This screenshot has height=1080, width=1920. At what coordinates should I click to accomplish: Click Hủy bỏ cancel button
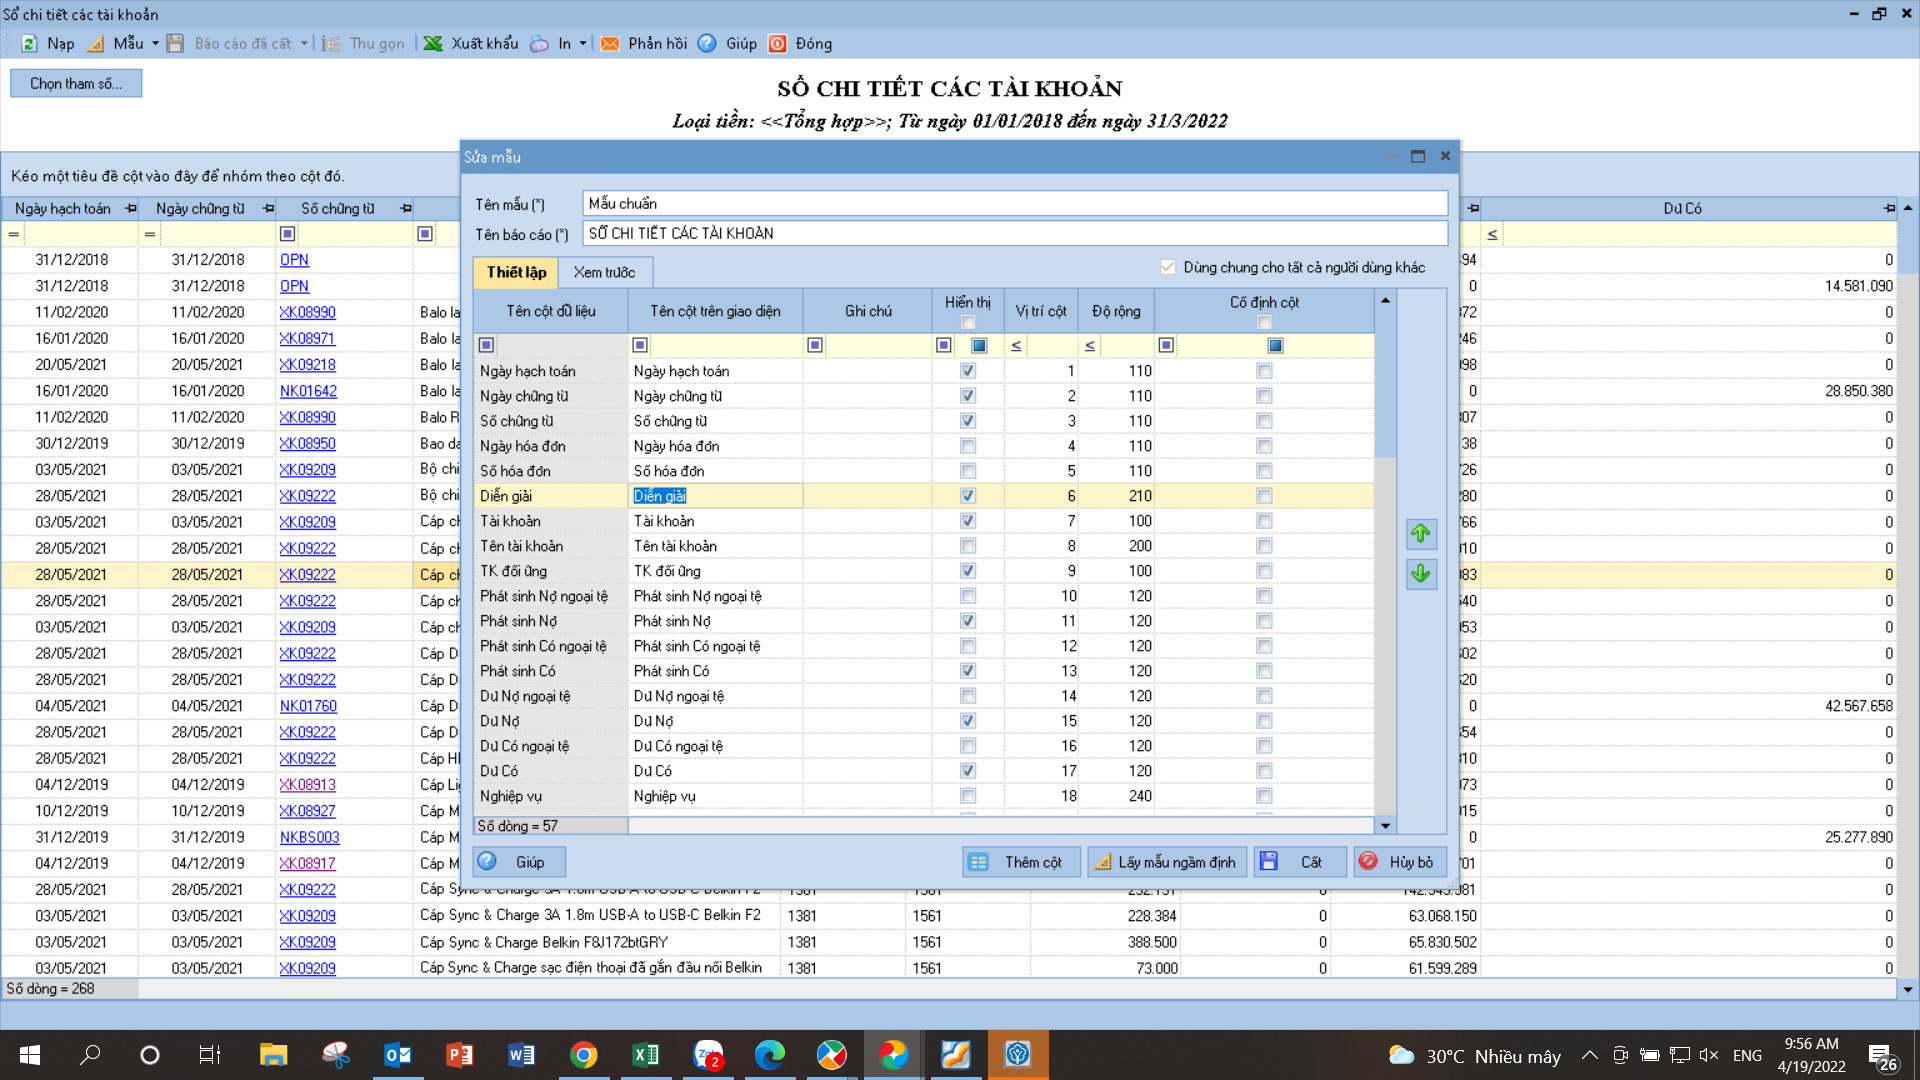tap(1400, 862)
